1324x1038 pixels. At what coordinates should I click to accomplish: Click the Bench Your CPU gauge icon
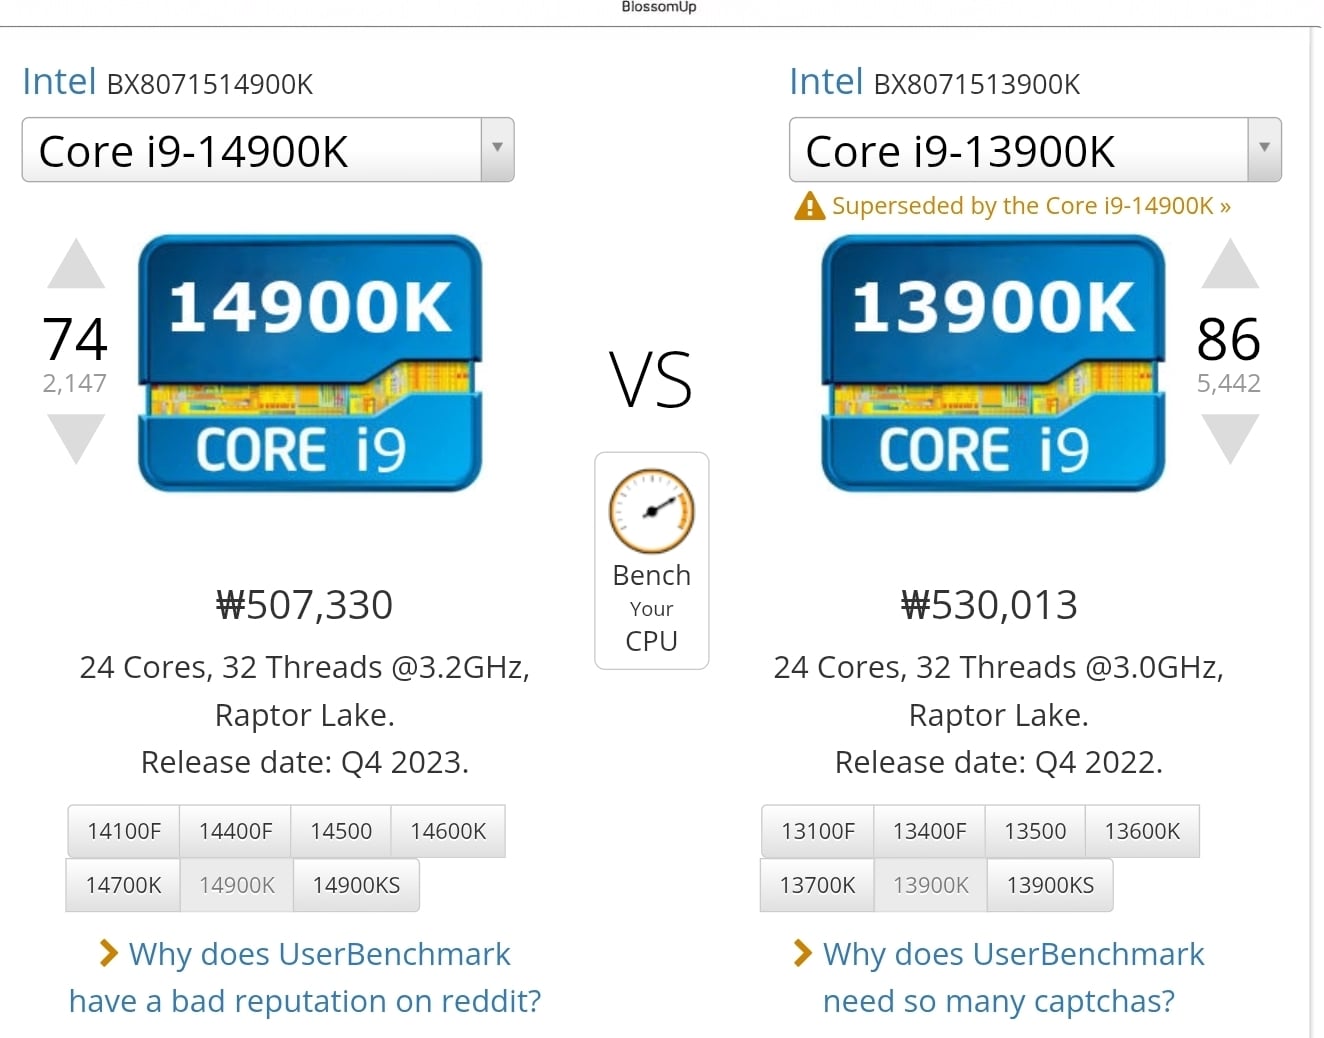point(652,511)
